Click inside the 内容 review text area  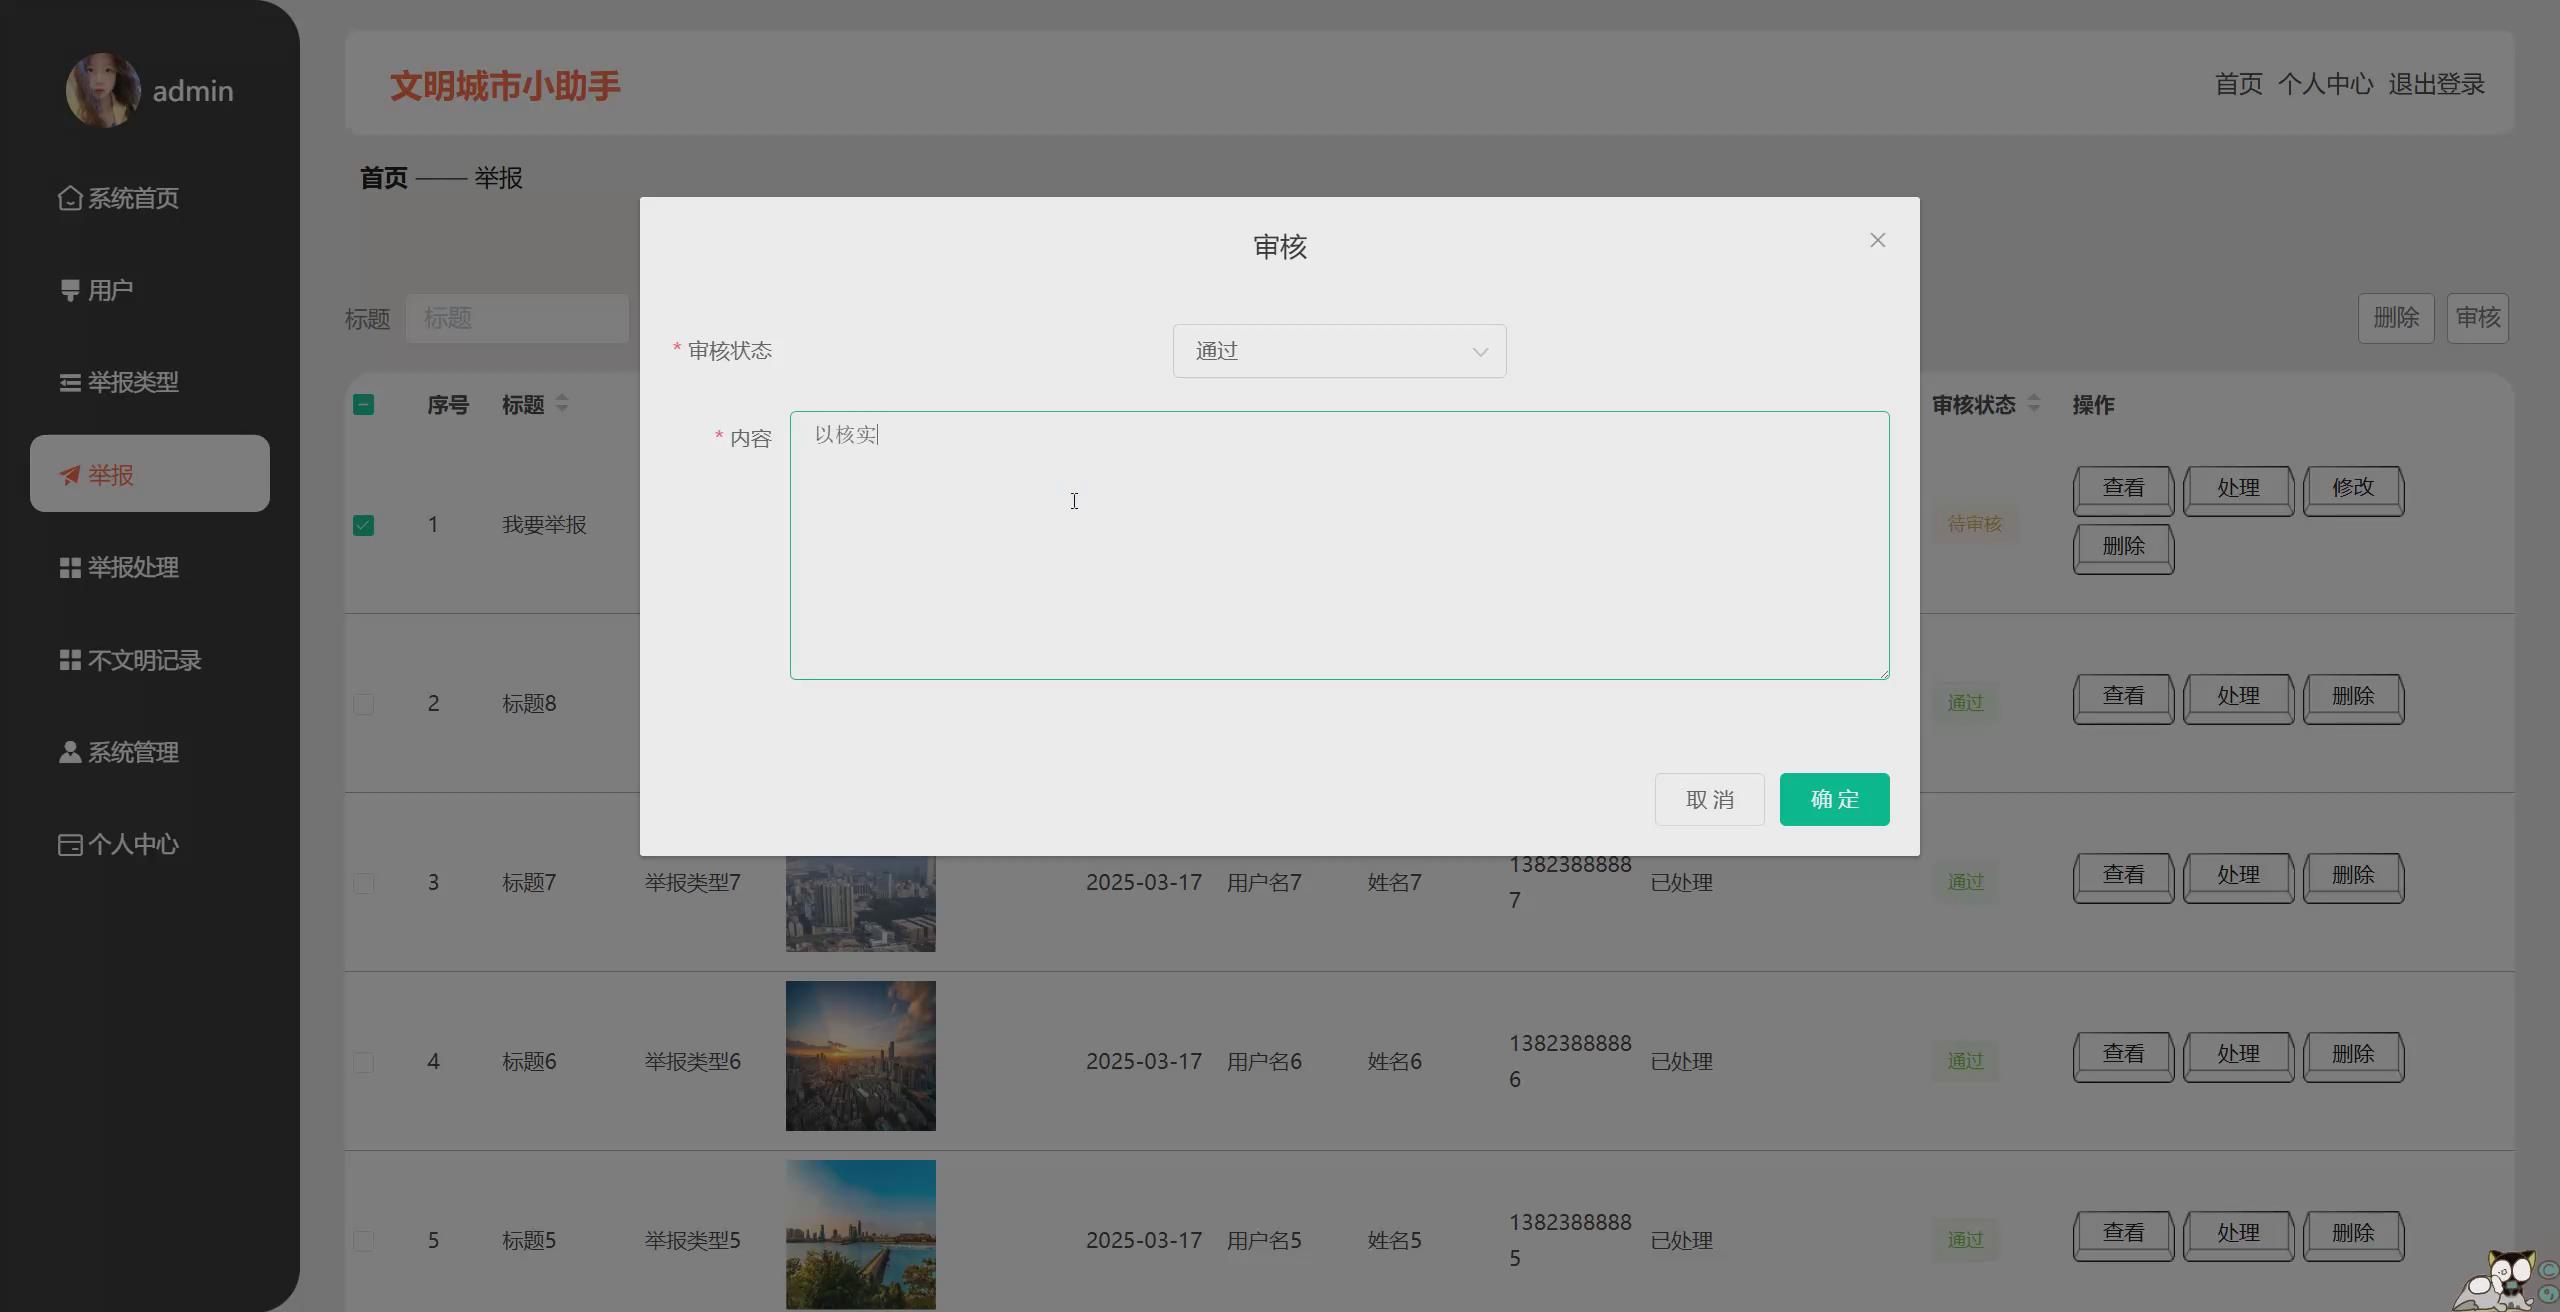[x=1338, y=545]
